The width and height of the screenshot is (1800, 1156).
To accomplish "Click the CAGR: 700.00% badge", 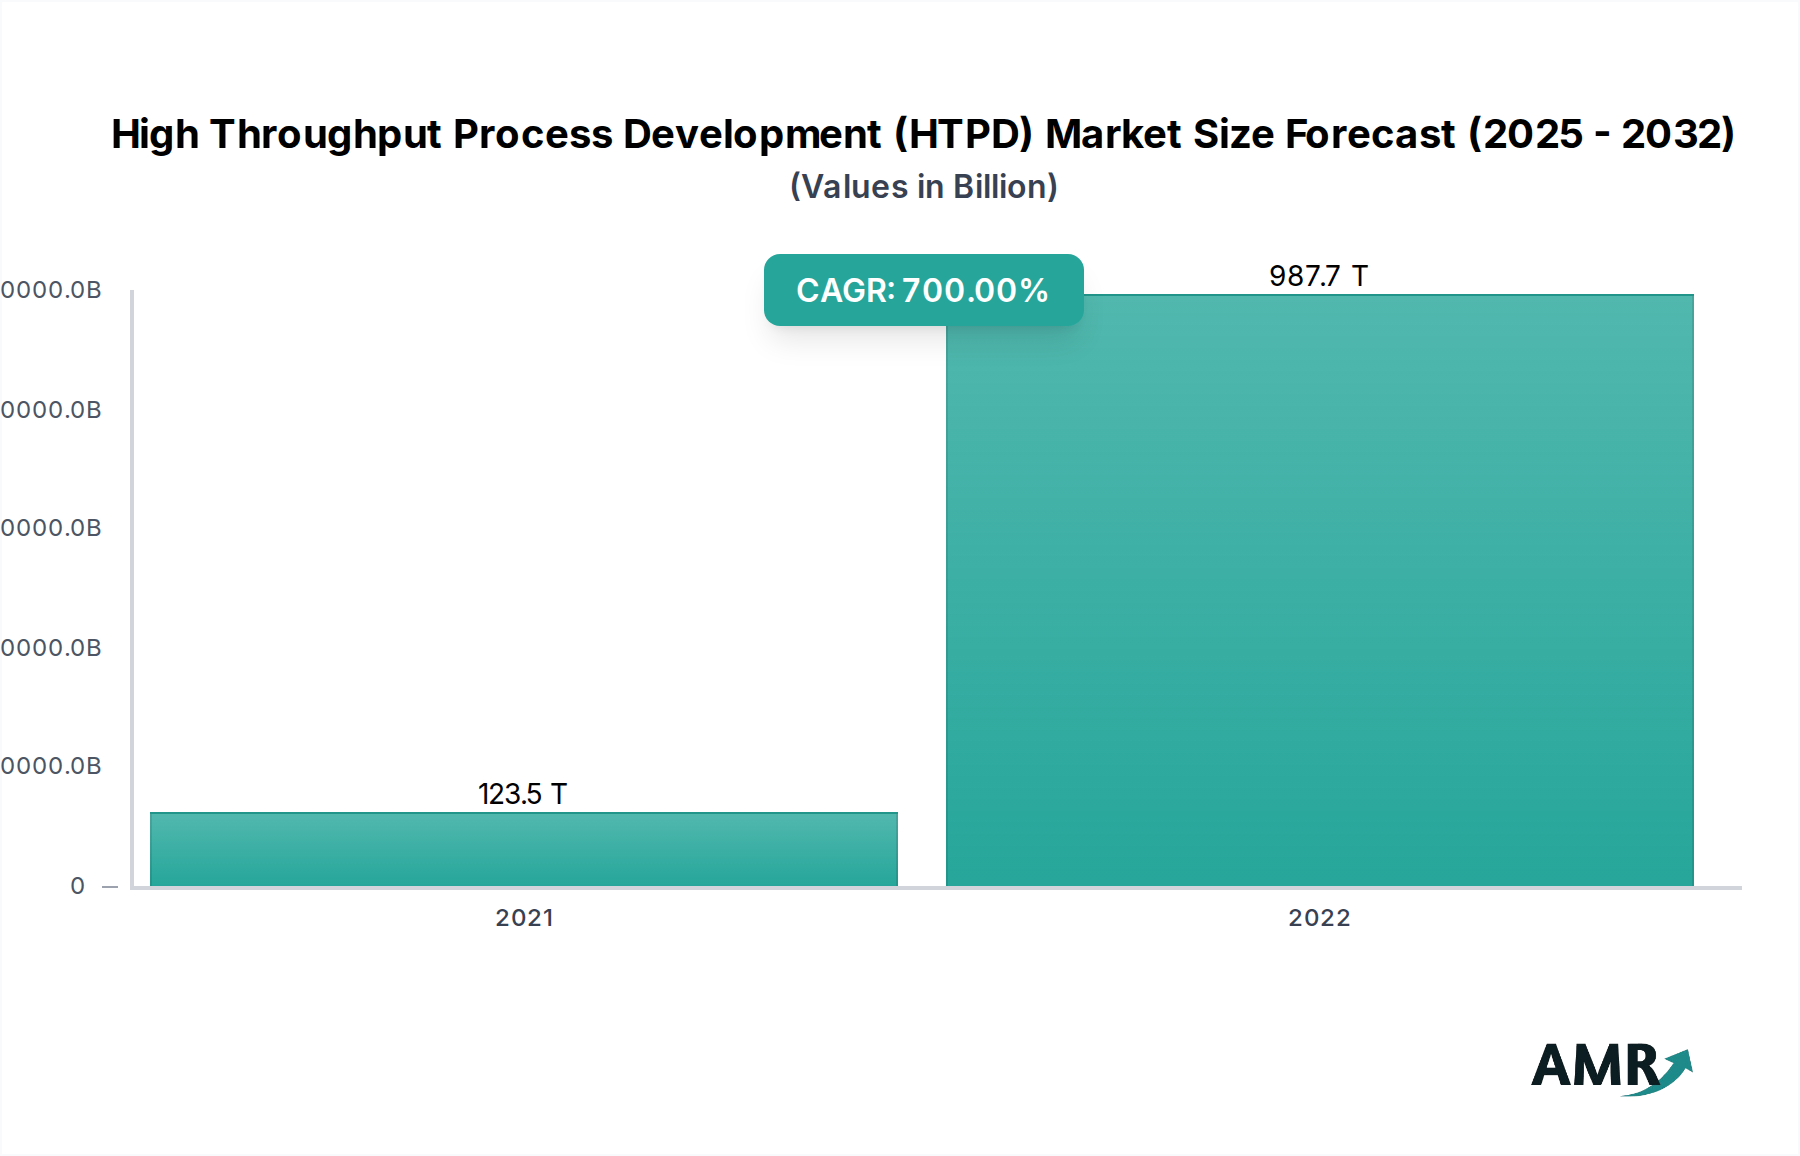I will (923, 290).
